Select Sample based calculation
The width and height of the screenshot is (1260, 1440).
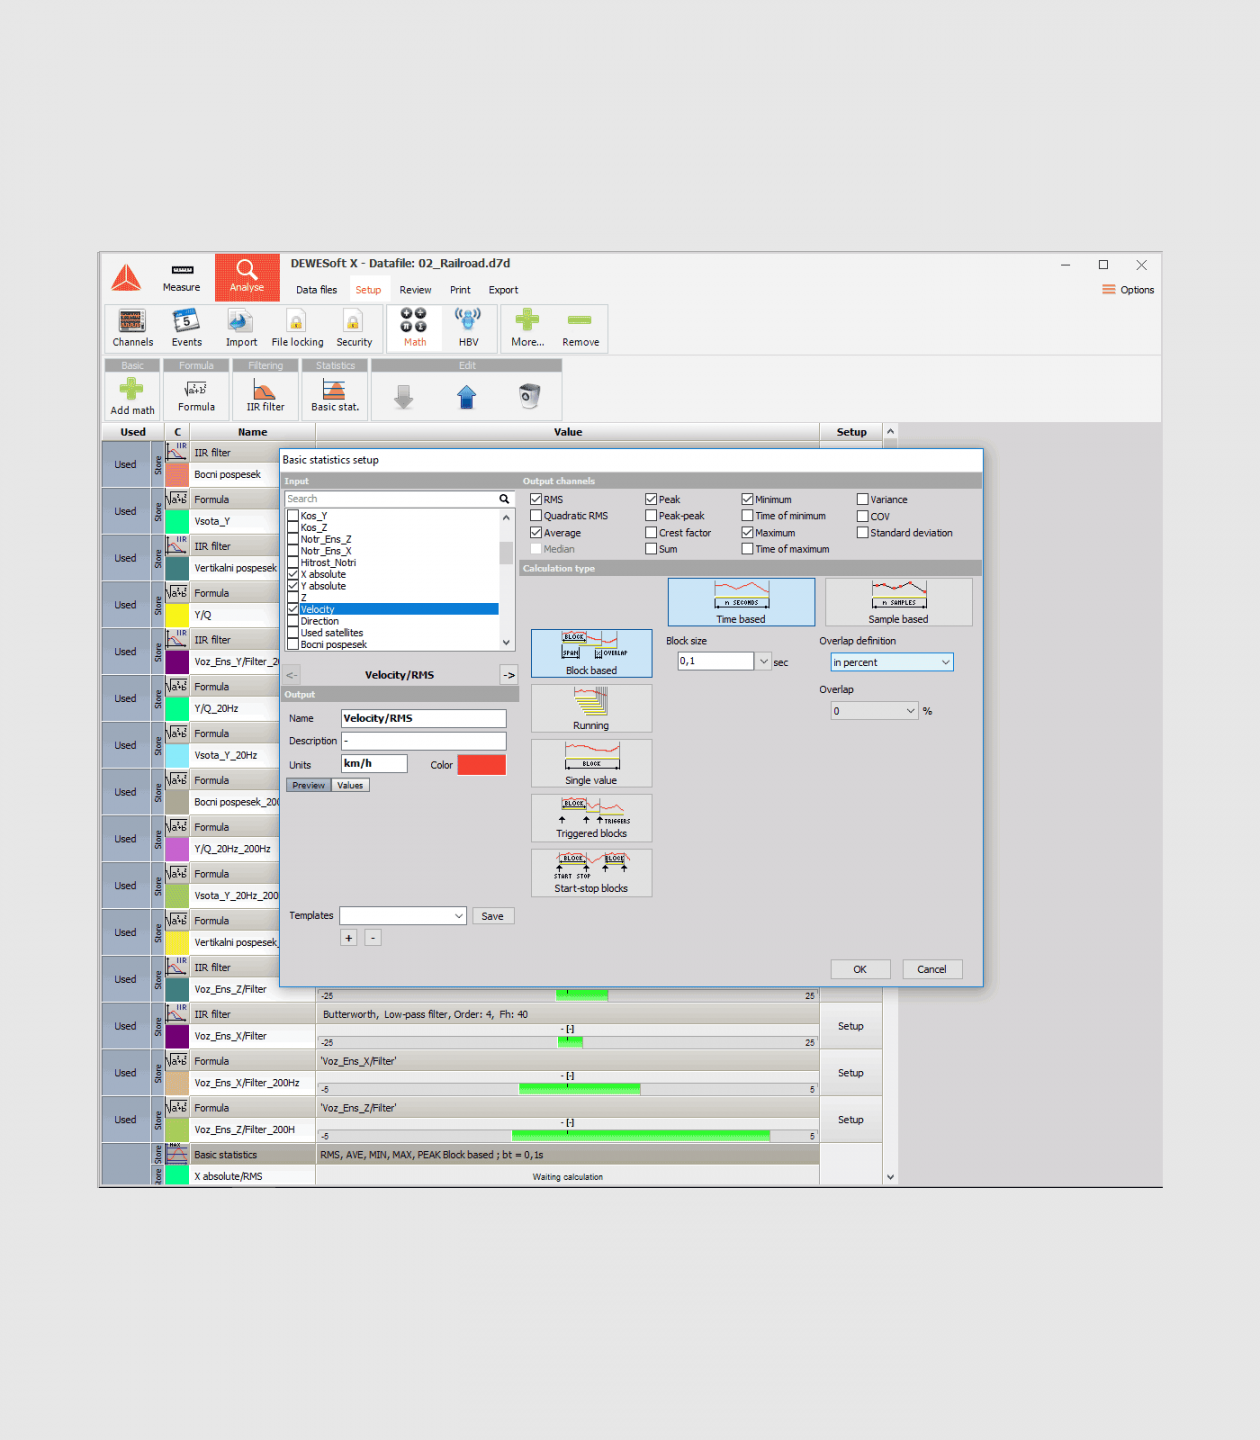(x=898, y=602)
